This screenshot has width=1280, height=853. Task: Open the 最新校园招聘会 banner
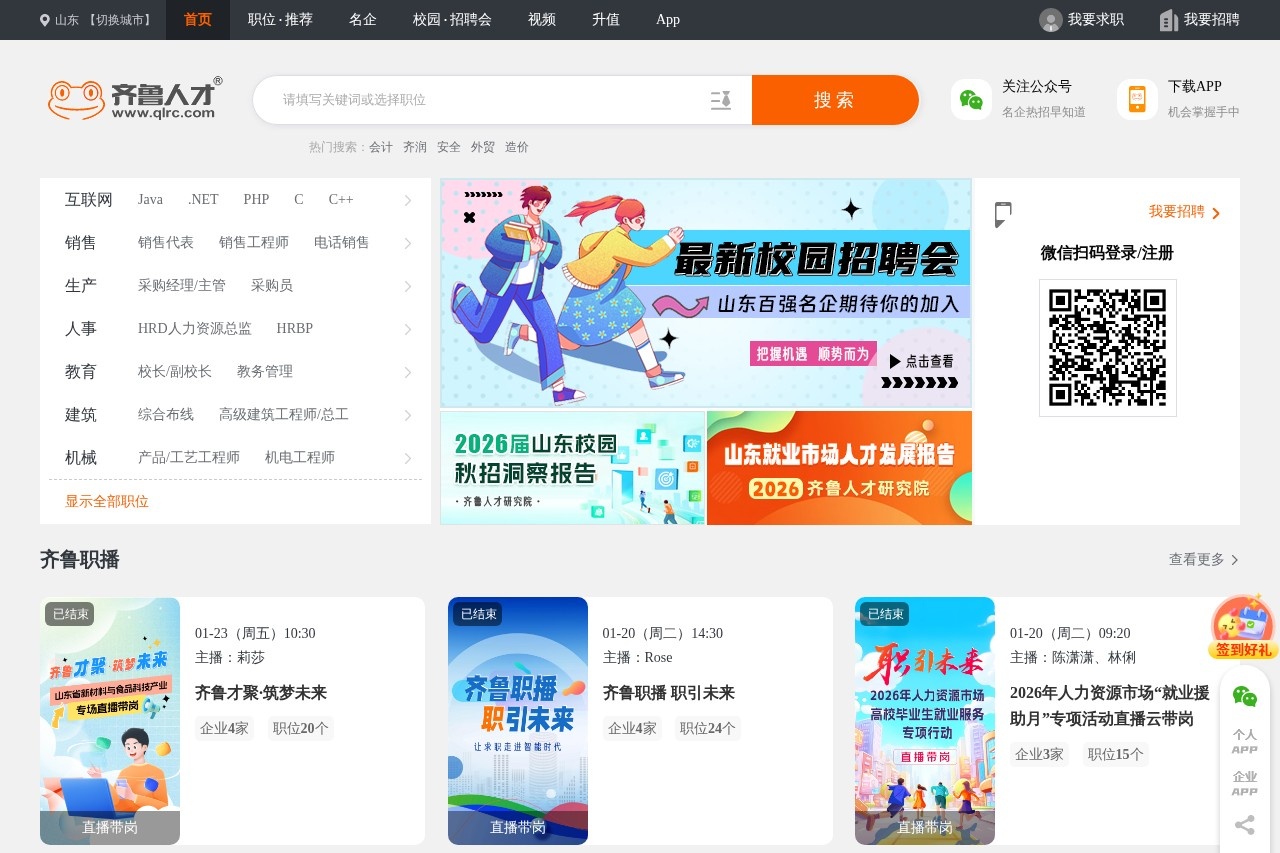706,293
